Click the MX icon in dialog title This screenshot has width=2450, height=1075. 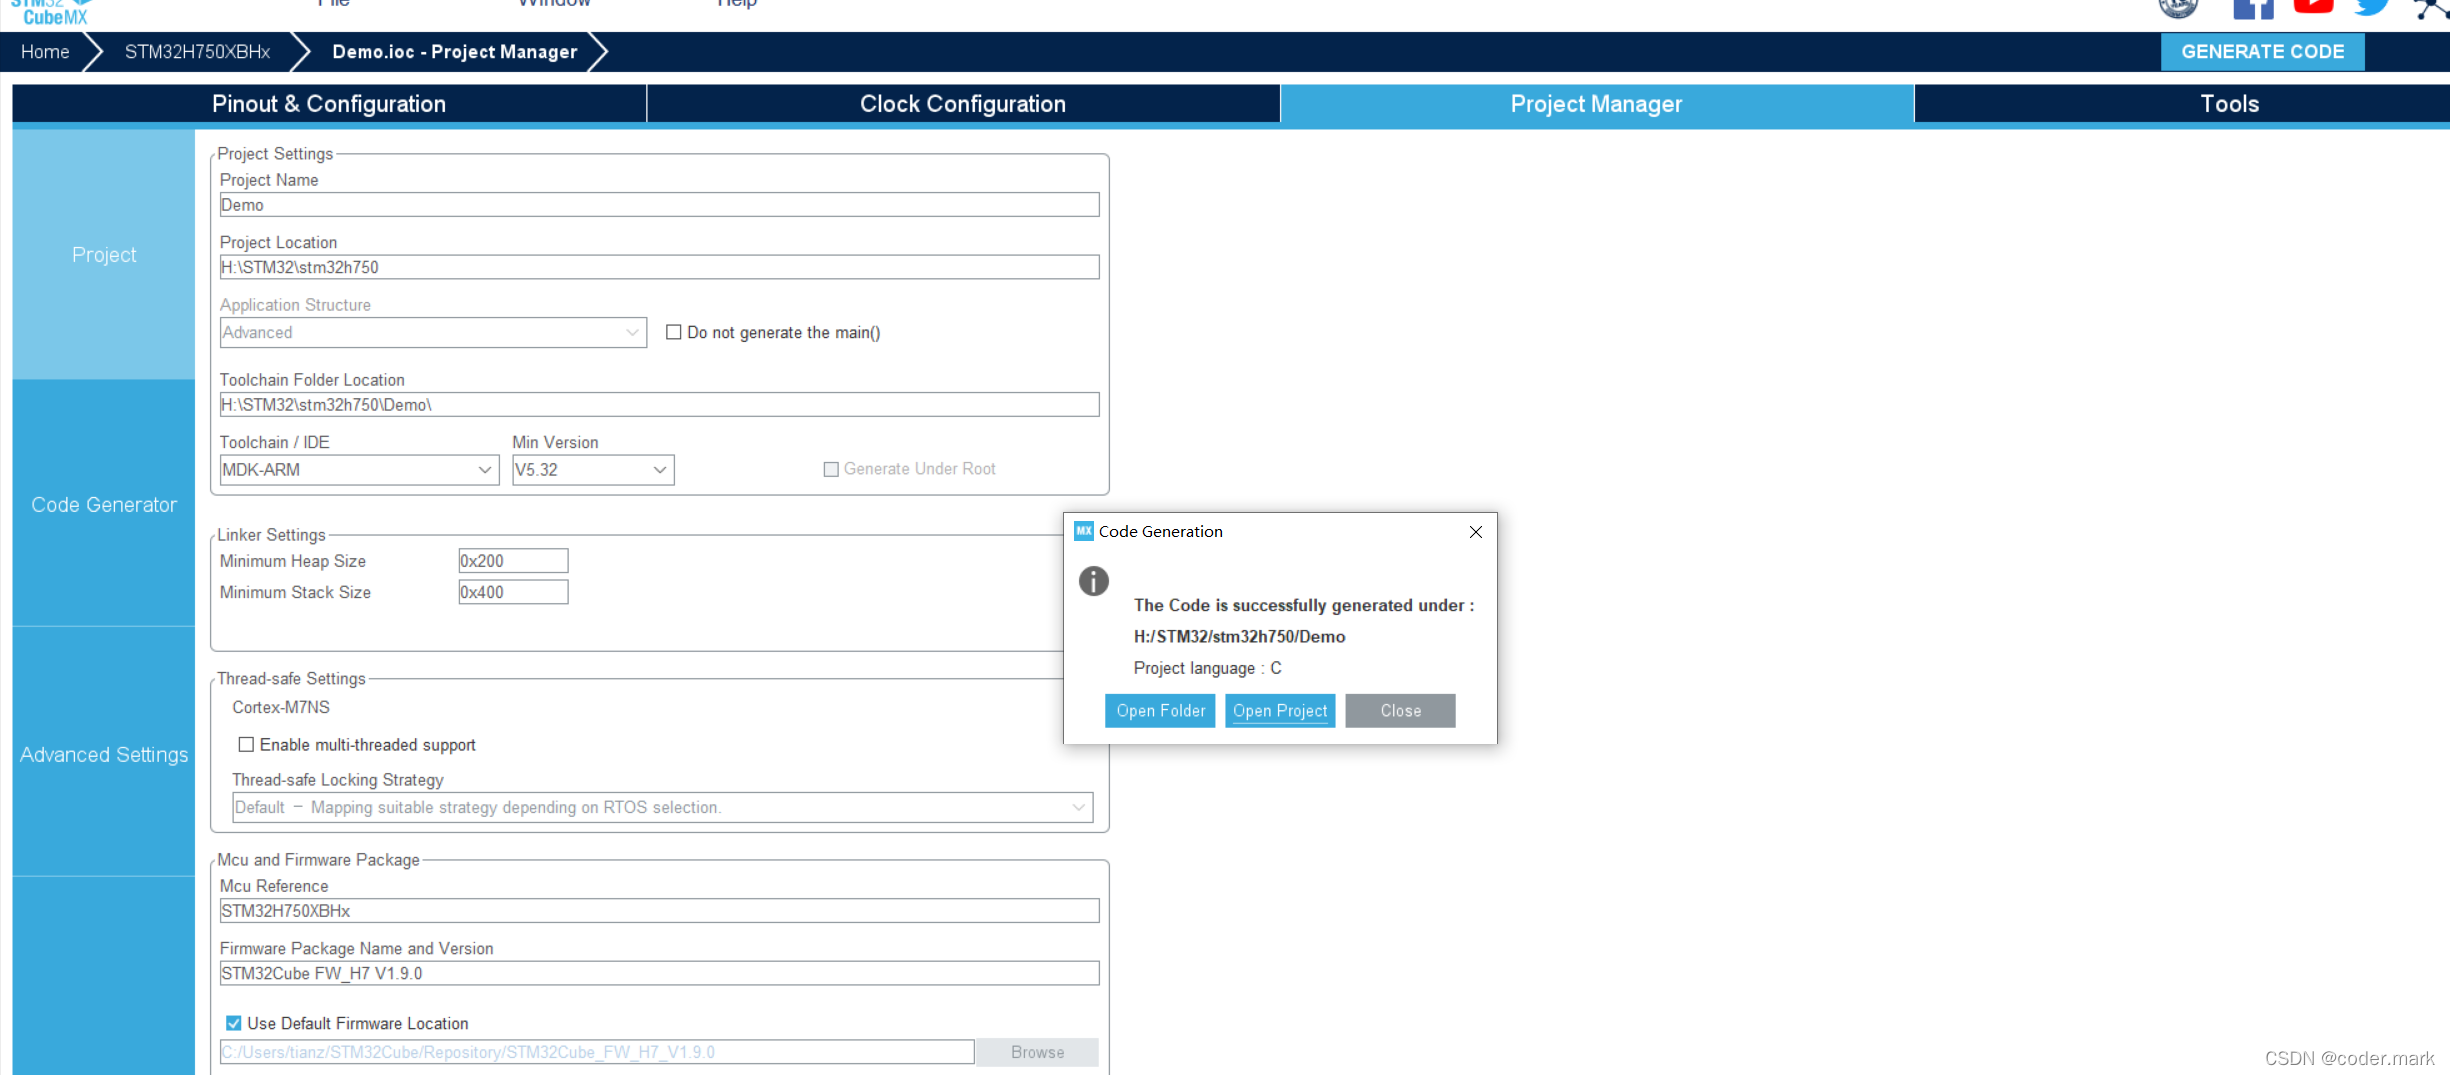point(1084,531)
